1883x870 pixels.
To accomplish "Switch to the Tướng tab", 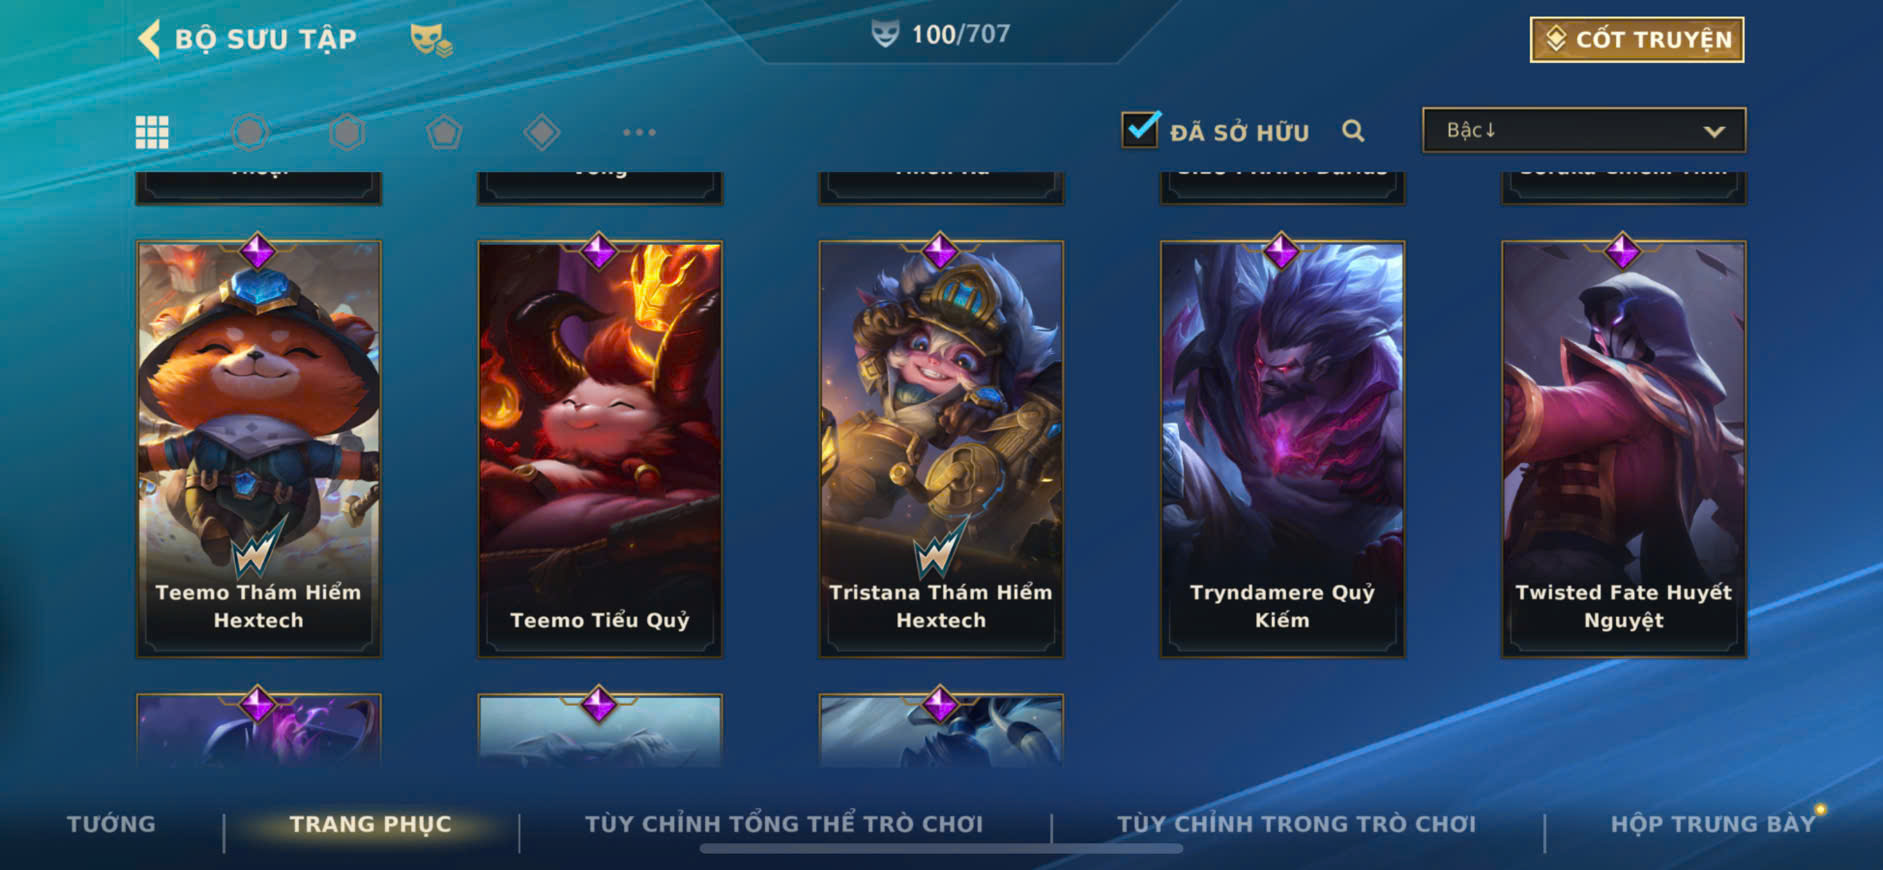I will pyautogui.click(x=111, y=824).
